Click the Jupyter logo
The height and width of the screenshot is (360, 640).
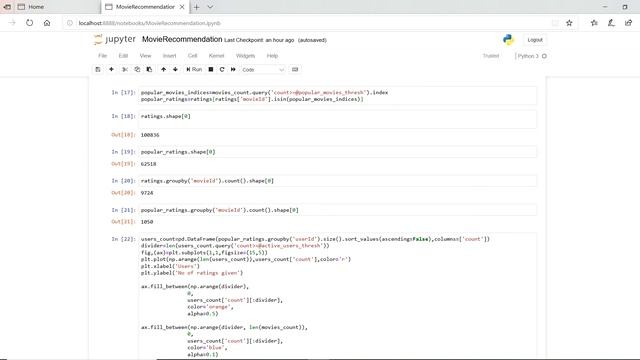point(115,40)
